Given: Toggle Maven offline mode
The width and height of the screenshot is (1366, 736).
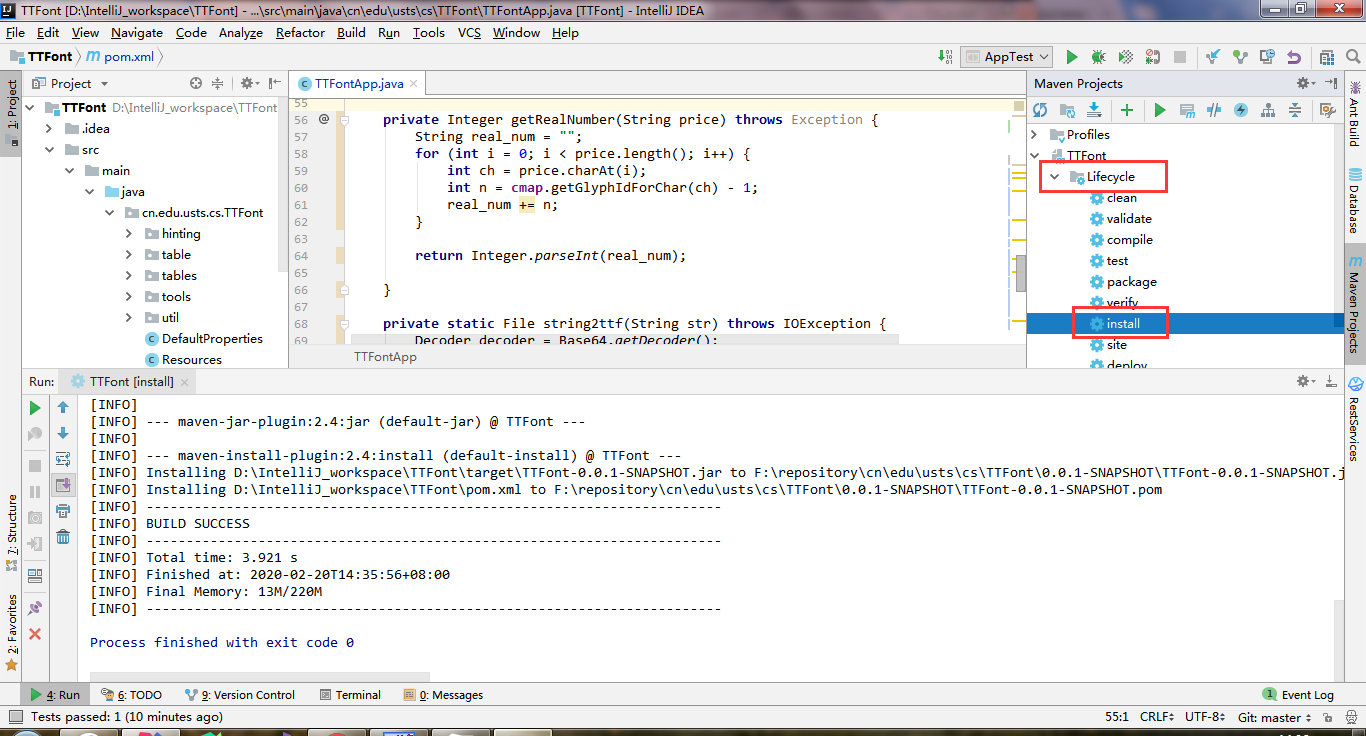Looking at the screenshot, I should (1214, 110).
